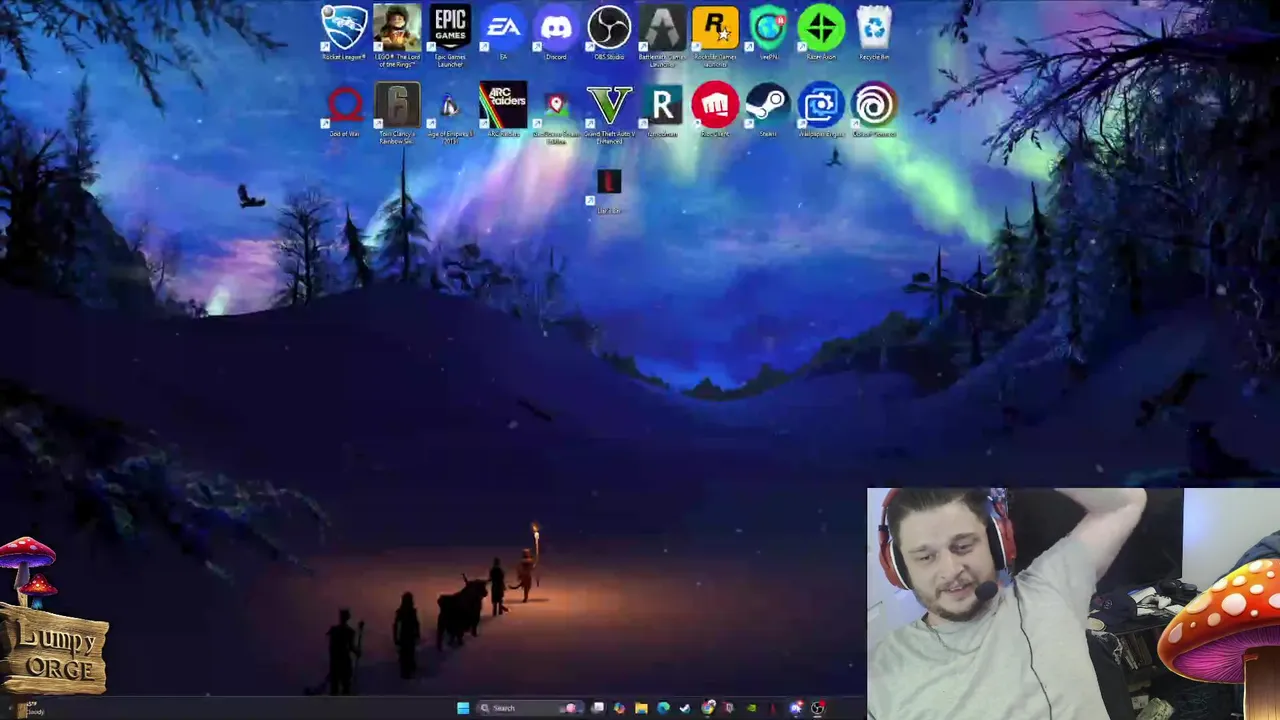Open the NVIDIA app on the taskbar
Viewport: 1280px width, 720px height.
pyautogui.click(x=751, y=708)
